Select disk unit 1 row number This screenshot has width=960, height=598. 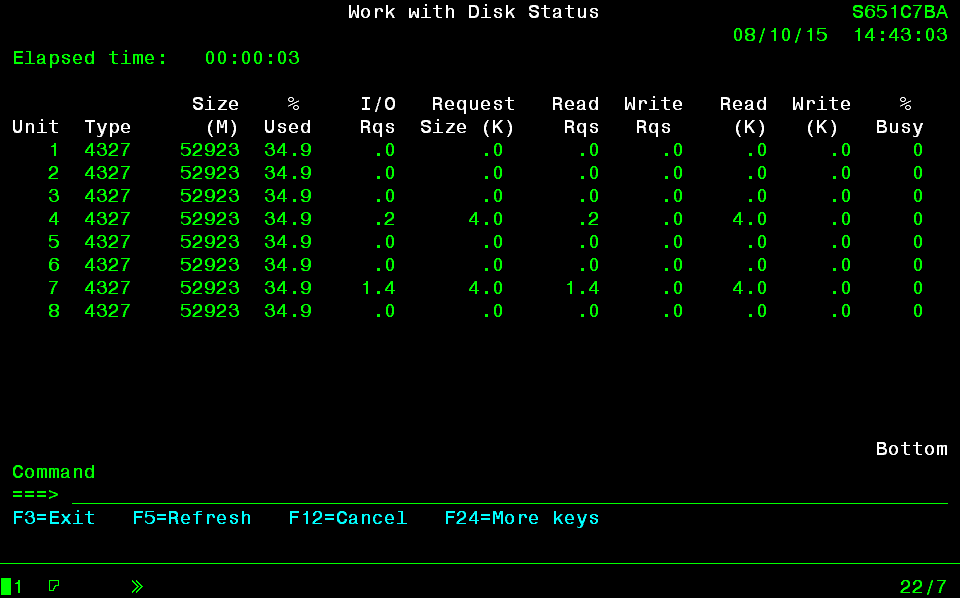54,150
